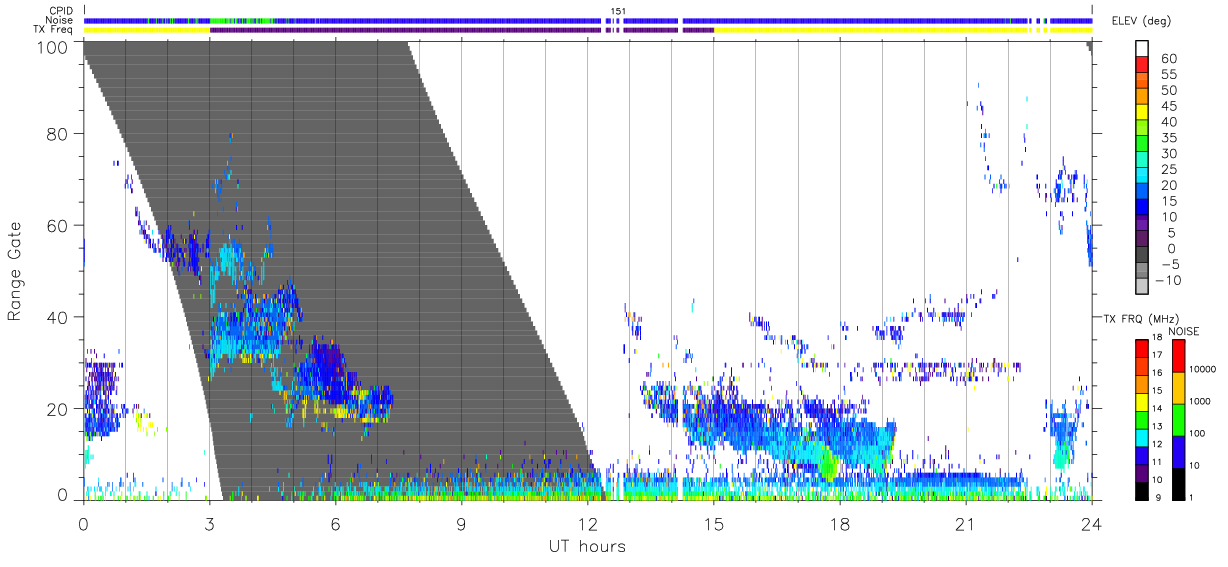Click the '151' CPID value label

618,11
